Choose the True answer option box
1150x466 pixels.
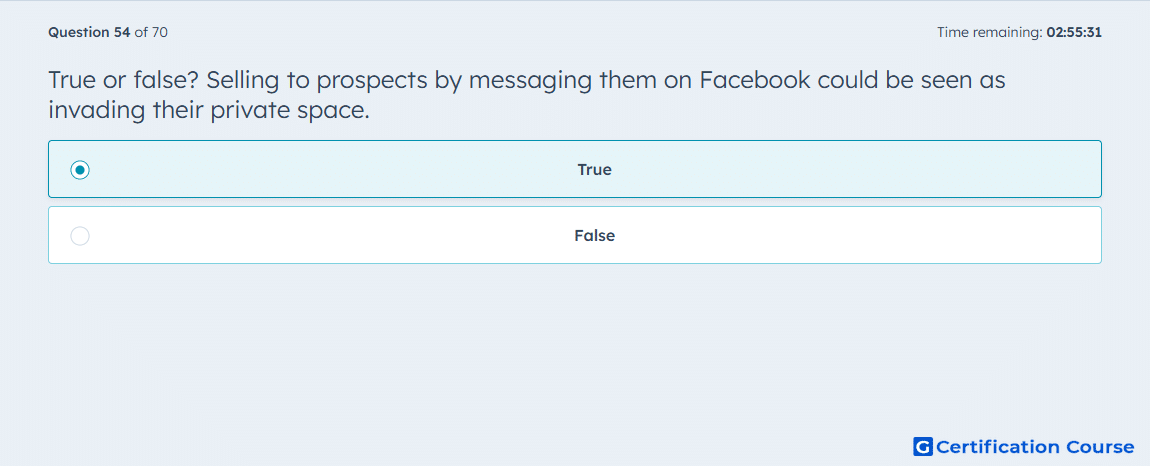coord(575,169)
